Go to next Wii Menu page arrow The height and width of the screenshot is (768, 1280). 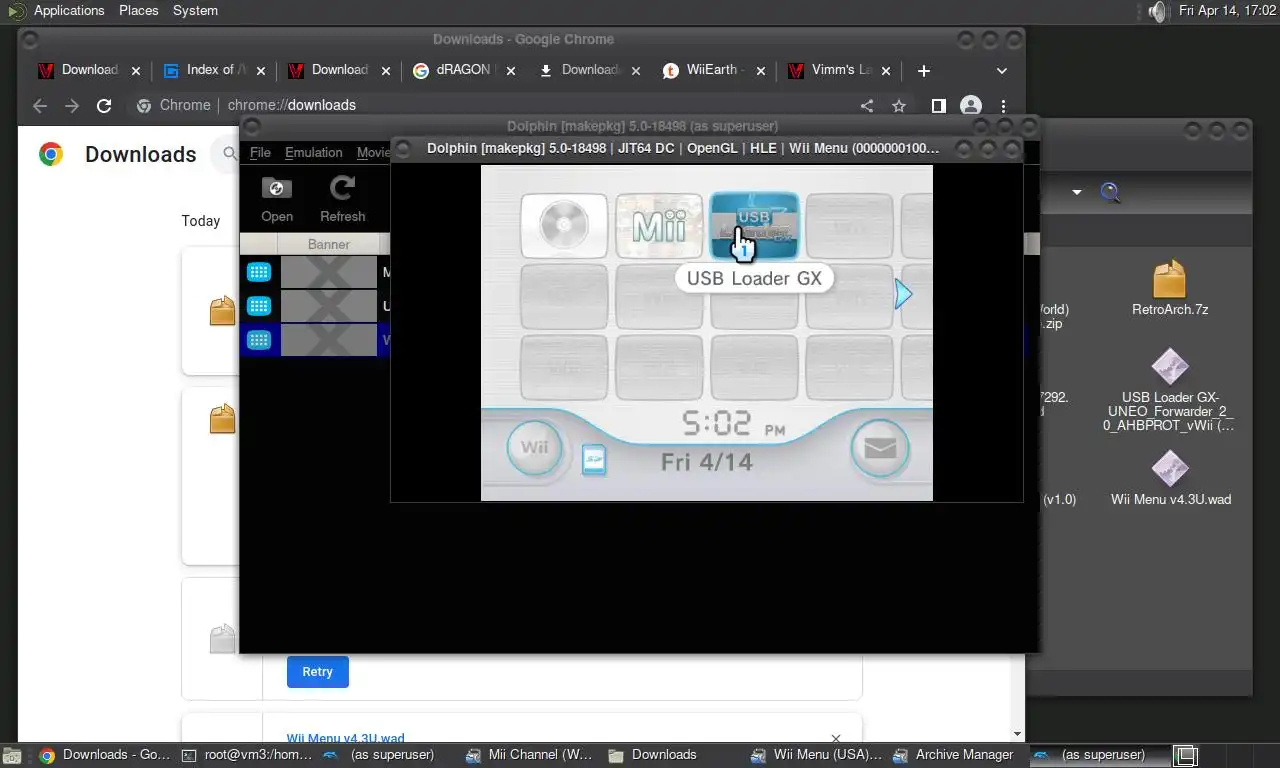point(903,294)
